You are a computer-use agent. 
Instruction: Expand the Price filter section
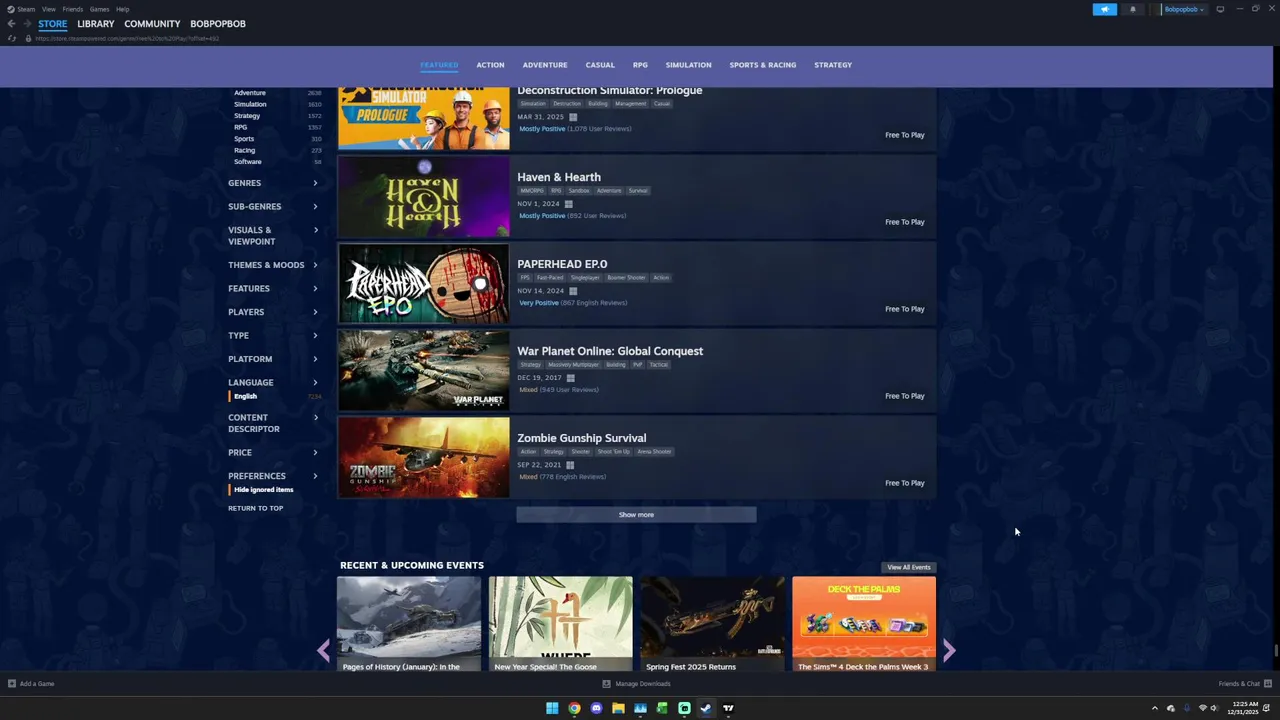tap(273, 452)
